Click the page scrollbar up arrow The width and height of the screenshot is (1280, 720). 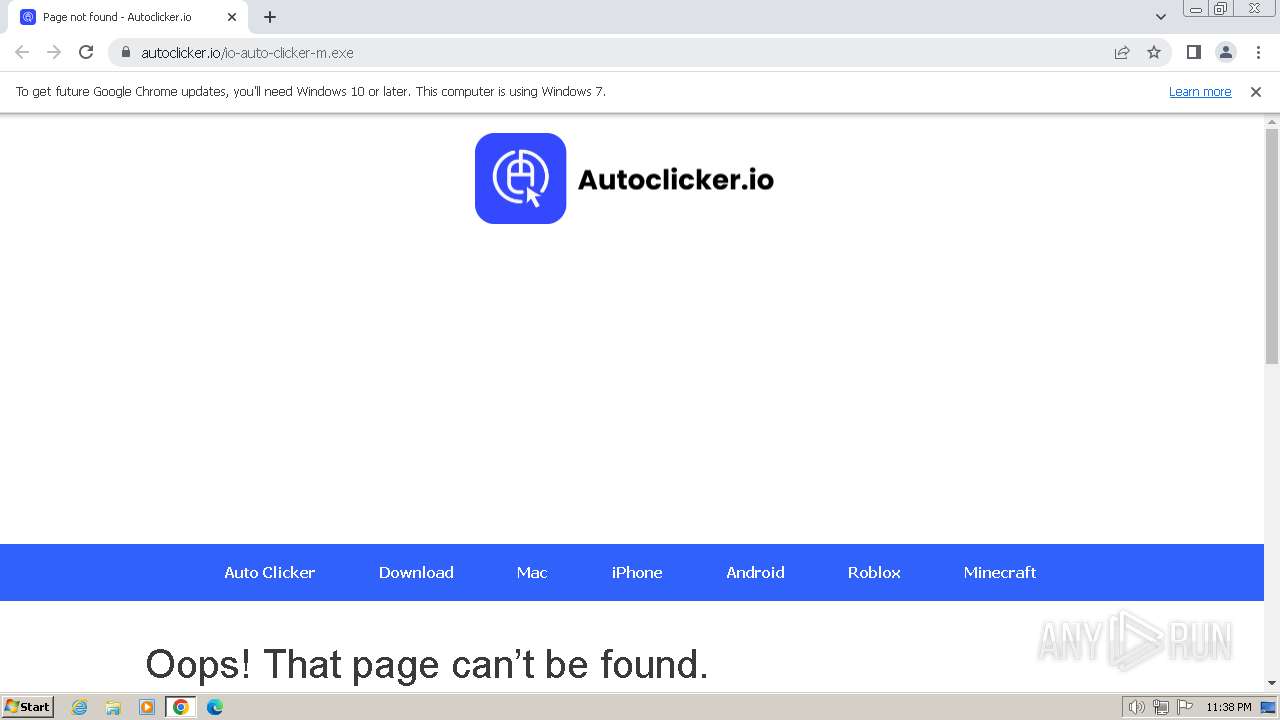pos(1272,122)
